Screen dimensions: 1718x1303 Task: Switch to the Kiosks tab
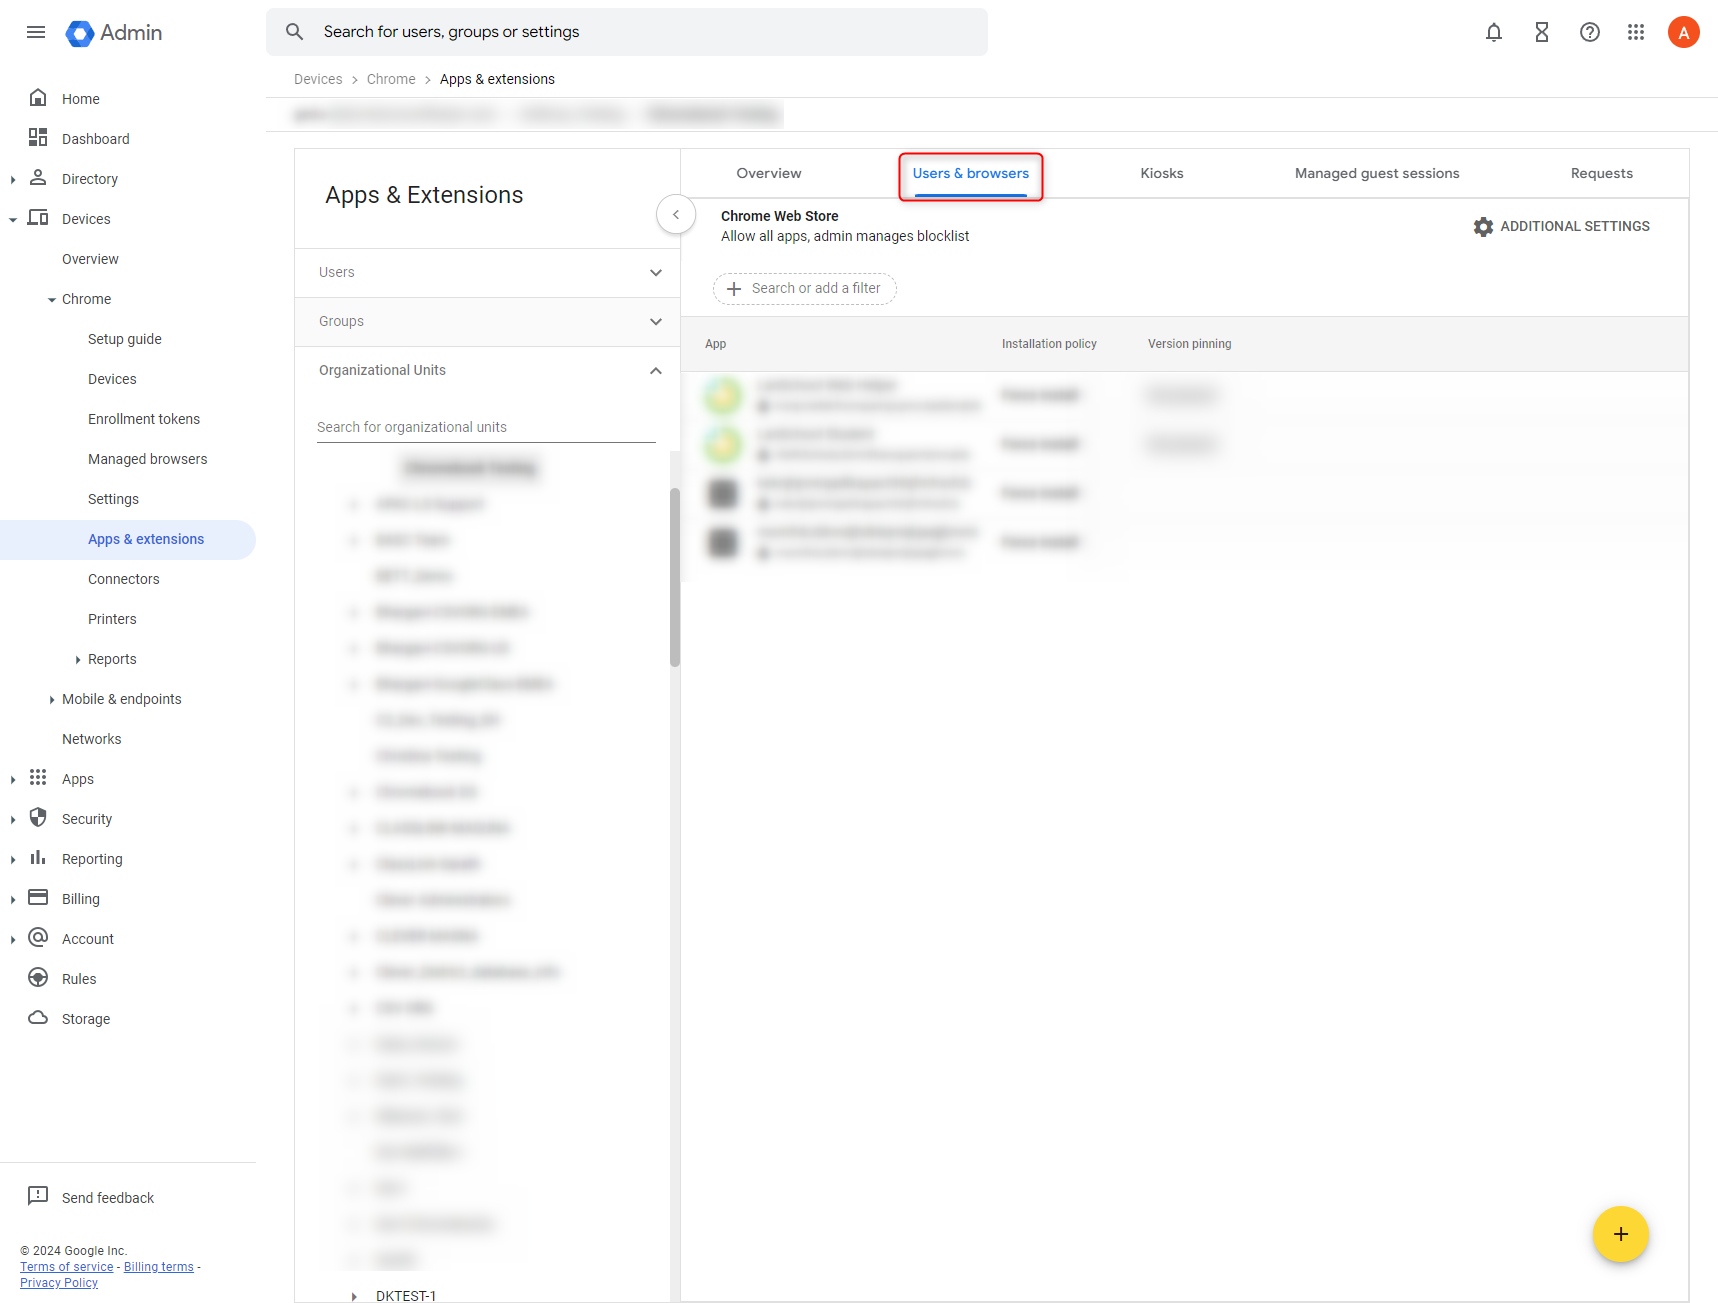click(1162, 174)
